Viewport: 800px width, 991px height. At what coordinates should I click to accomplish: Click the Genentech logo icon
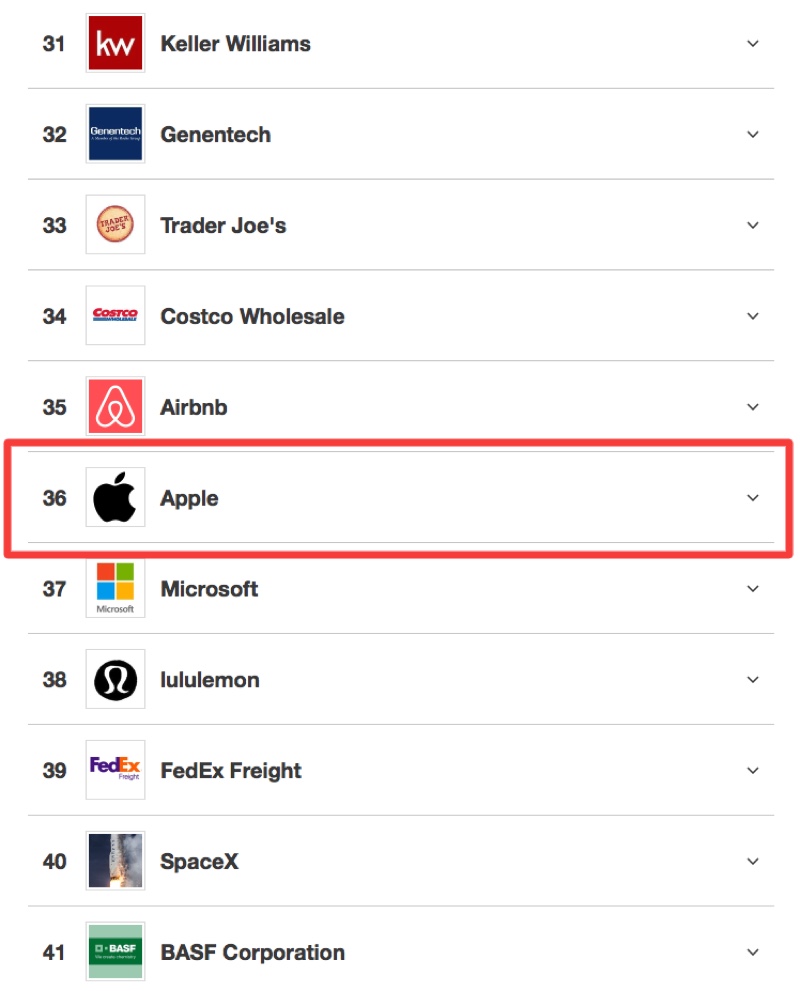click(x=115, y=134)
